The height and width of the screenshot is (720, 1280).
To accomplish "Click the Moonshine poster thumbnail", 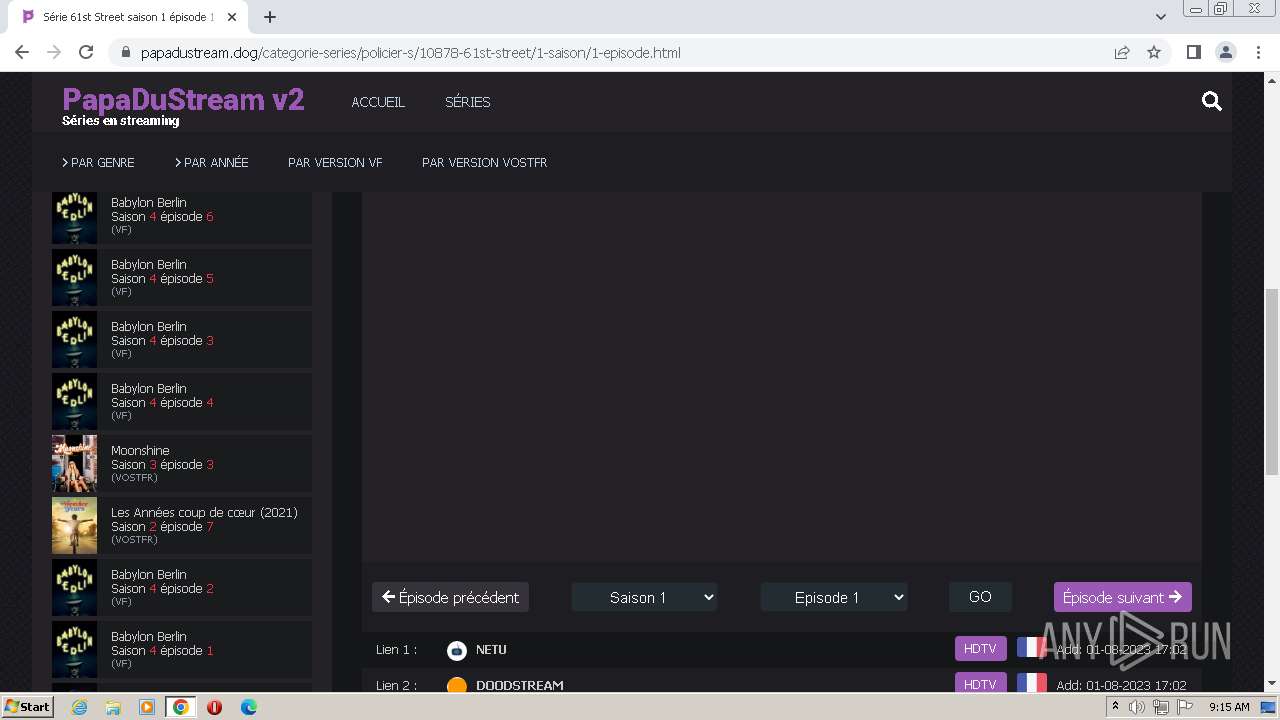I will coord(74,464).
